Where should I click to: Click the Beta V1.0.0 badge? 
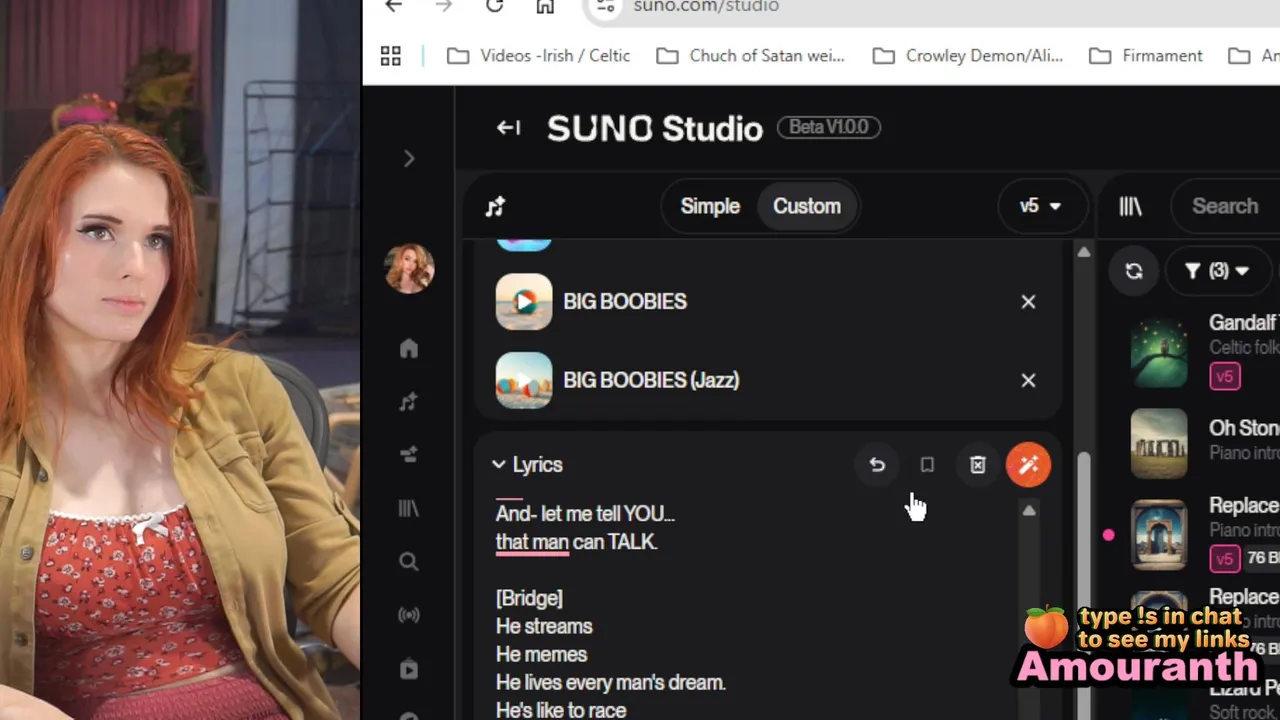click(828, 127)
